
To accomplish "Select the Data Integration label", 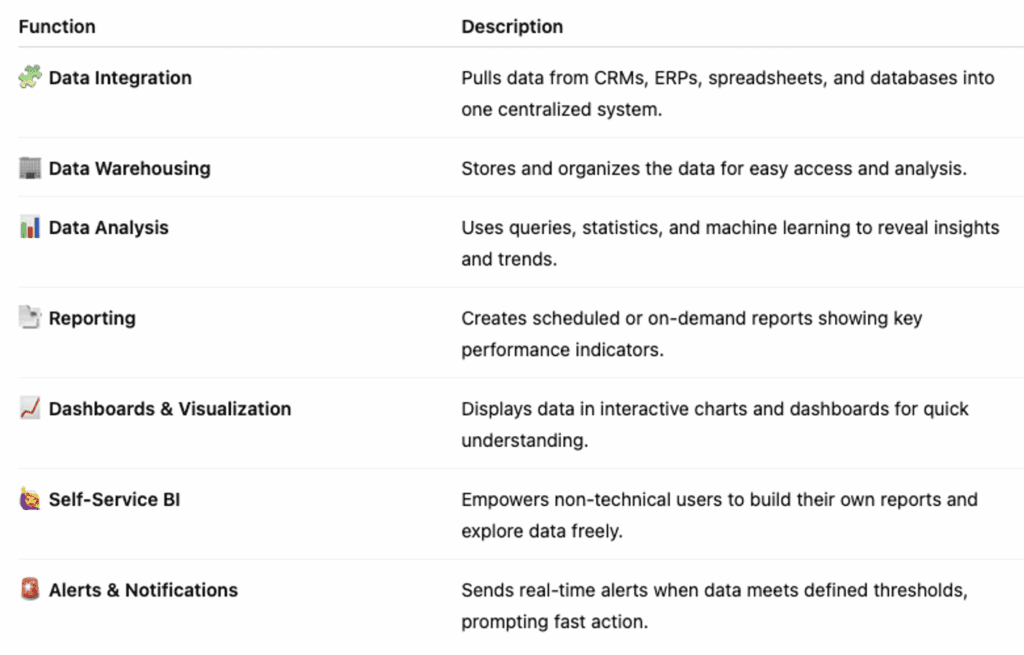I will click(x=120, y=78).
